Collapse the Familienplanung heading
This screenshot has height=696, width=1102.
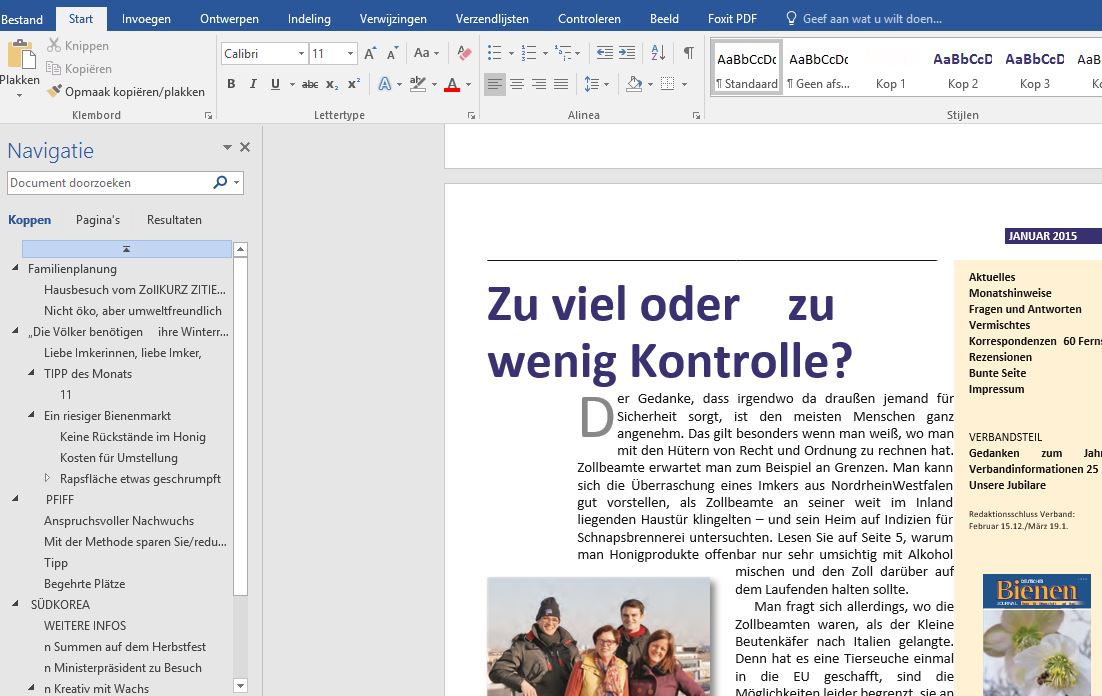pyautogui.click(x=15, y=268)
